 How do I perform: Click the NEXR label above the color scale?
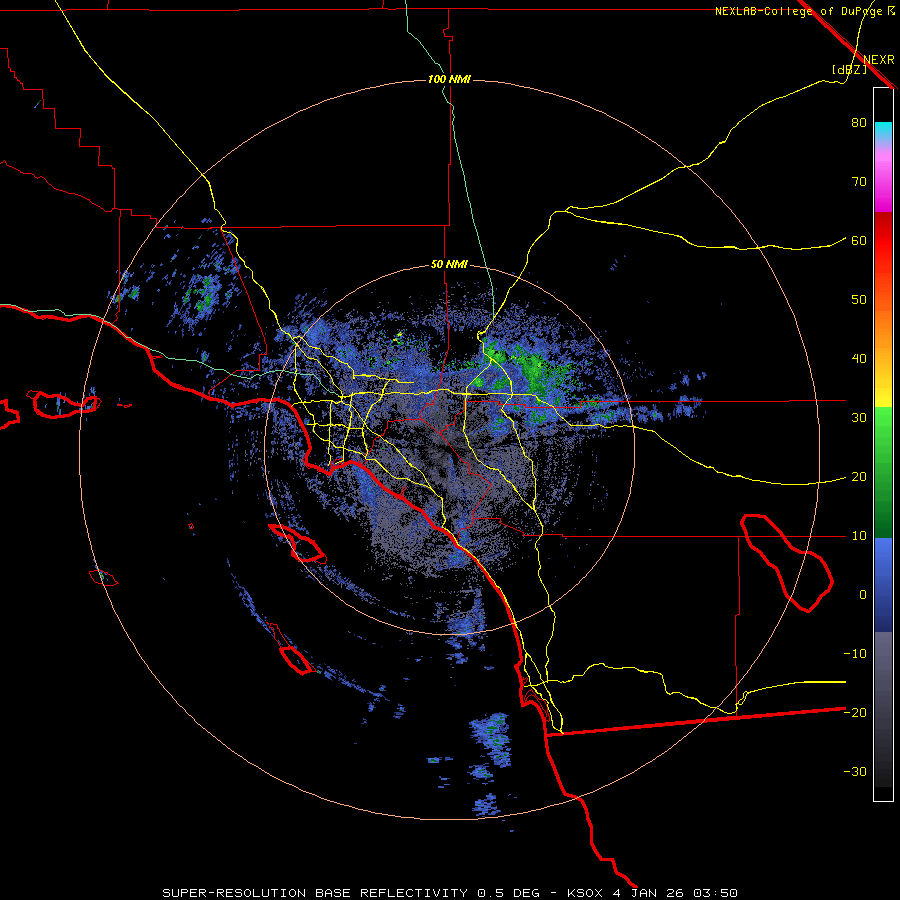coord(879,60)
